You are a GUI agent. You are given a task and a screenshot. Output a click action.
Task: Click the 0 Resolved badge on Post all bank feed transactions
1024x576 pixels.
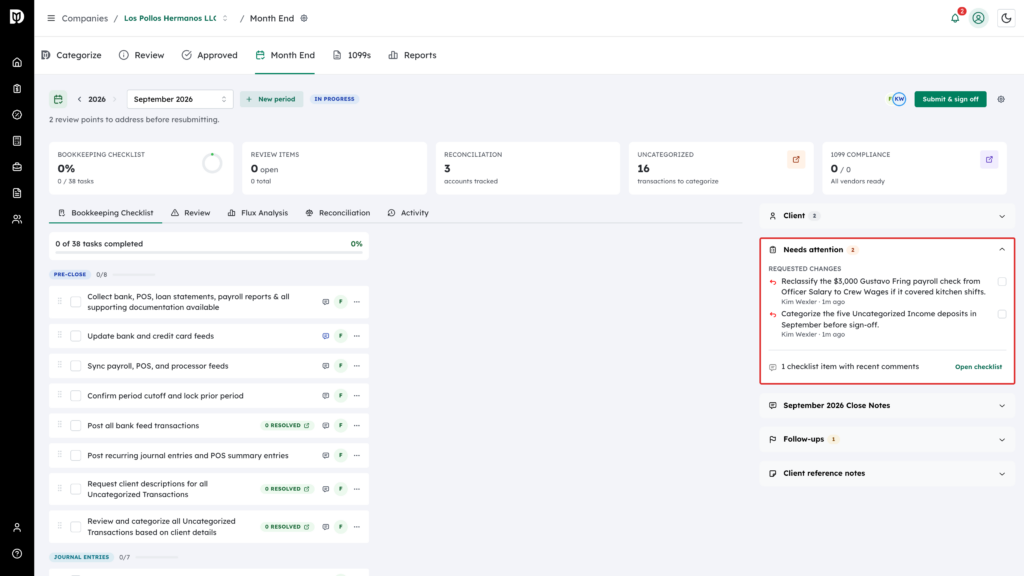coord(287,426)
